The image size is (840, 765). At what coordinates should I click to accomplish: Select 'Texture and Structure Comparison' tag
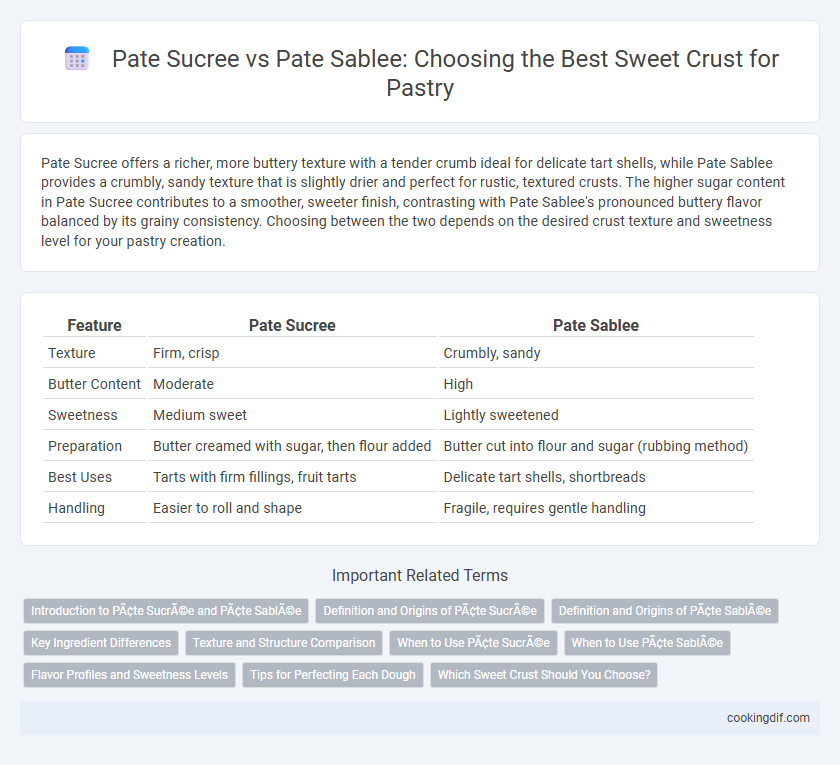pos(284,643)
